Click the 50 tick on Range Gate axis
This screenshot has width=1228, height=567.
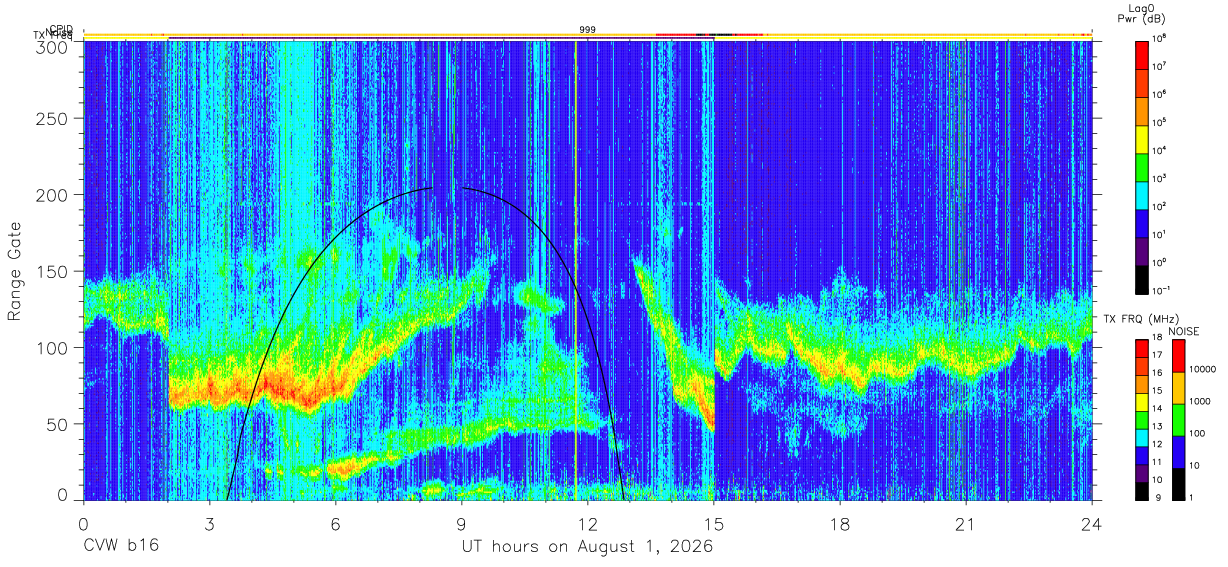click(58, 423)
